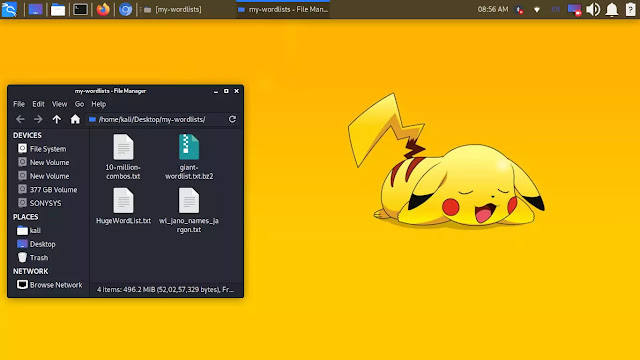Click the status bar item count text
This screenshot has width=640, height=360.
point(165,289)
